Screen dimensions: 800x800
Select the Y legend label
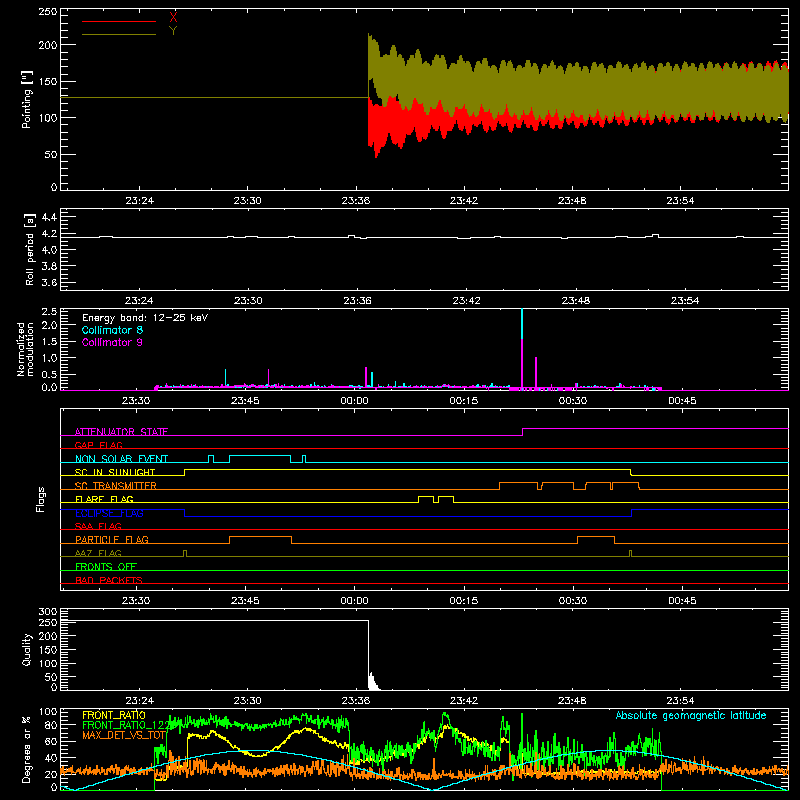(173, 30)
